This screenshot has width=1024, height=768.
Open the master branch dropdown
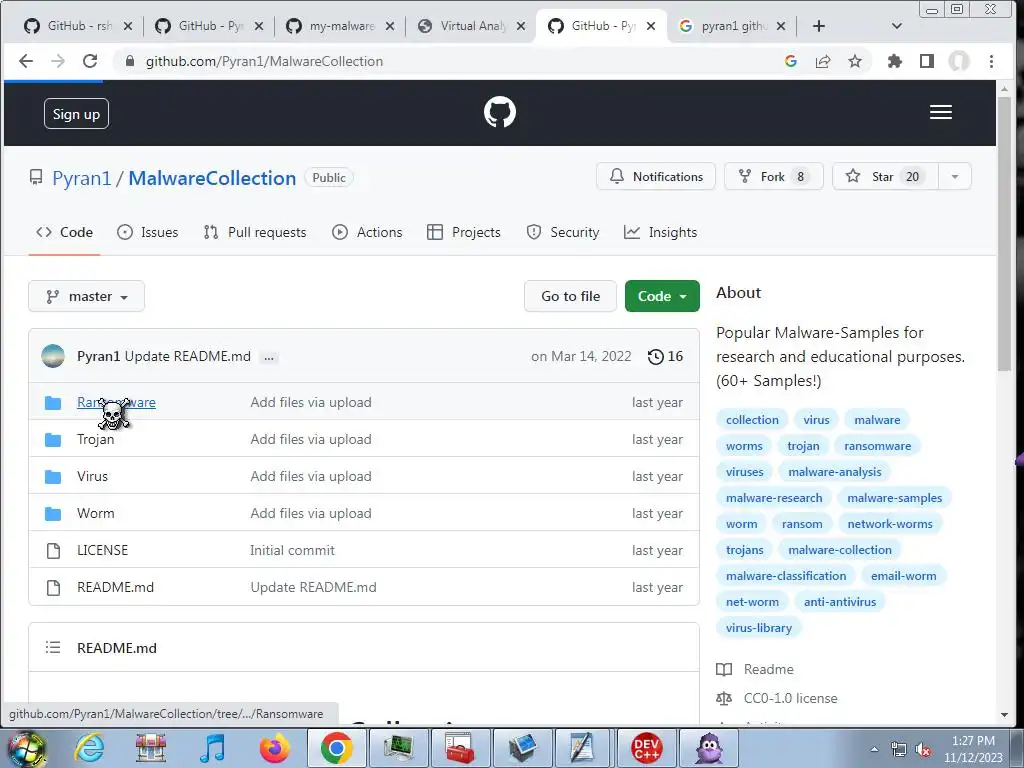point(86,296)
